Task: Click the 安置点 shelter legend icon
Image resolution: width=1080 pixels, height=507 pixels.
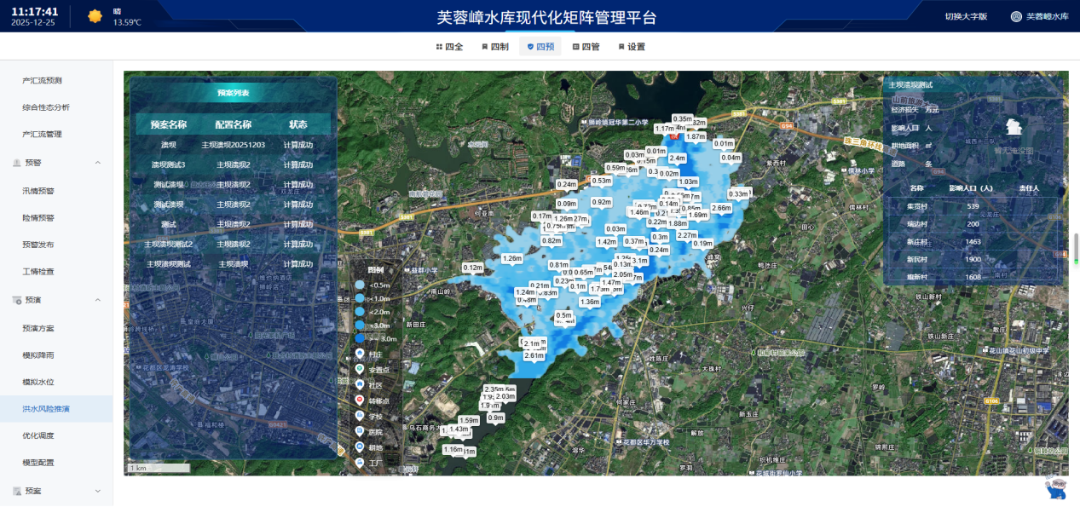Action: coord(360,368)
